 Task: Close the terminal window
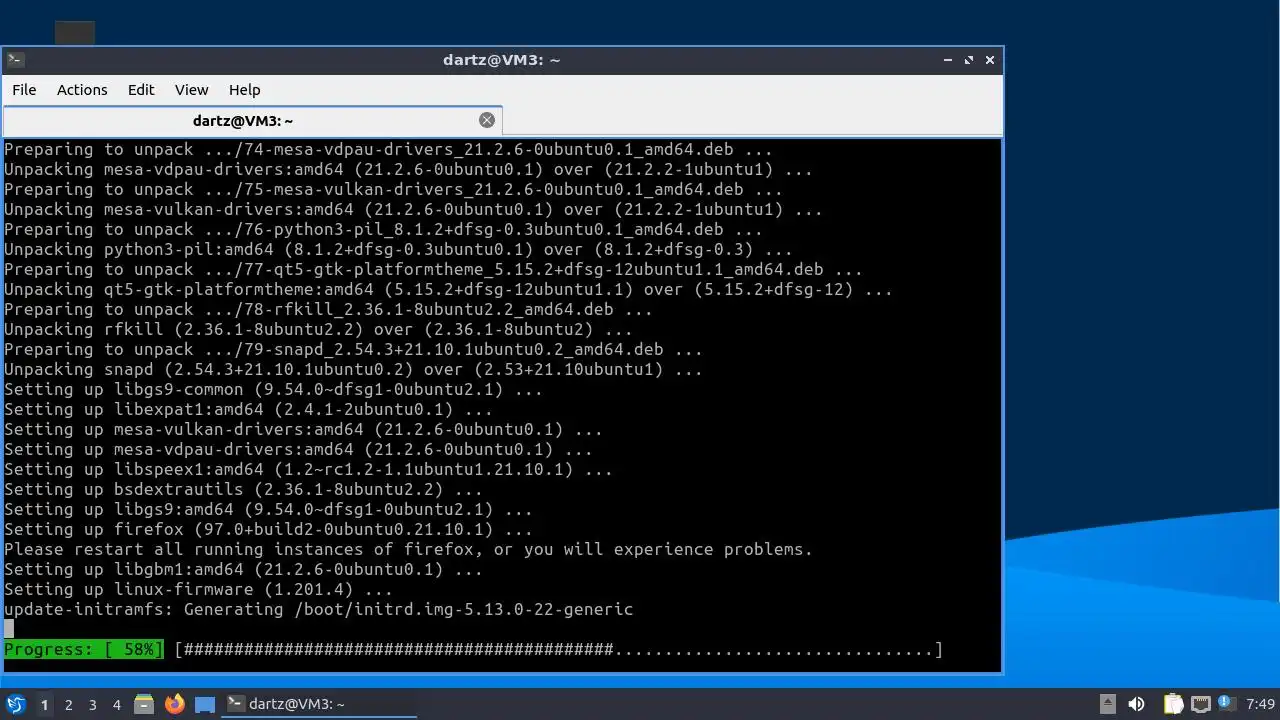click(x=990, y=60)
